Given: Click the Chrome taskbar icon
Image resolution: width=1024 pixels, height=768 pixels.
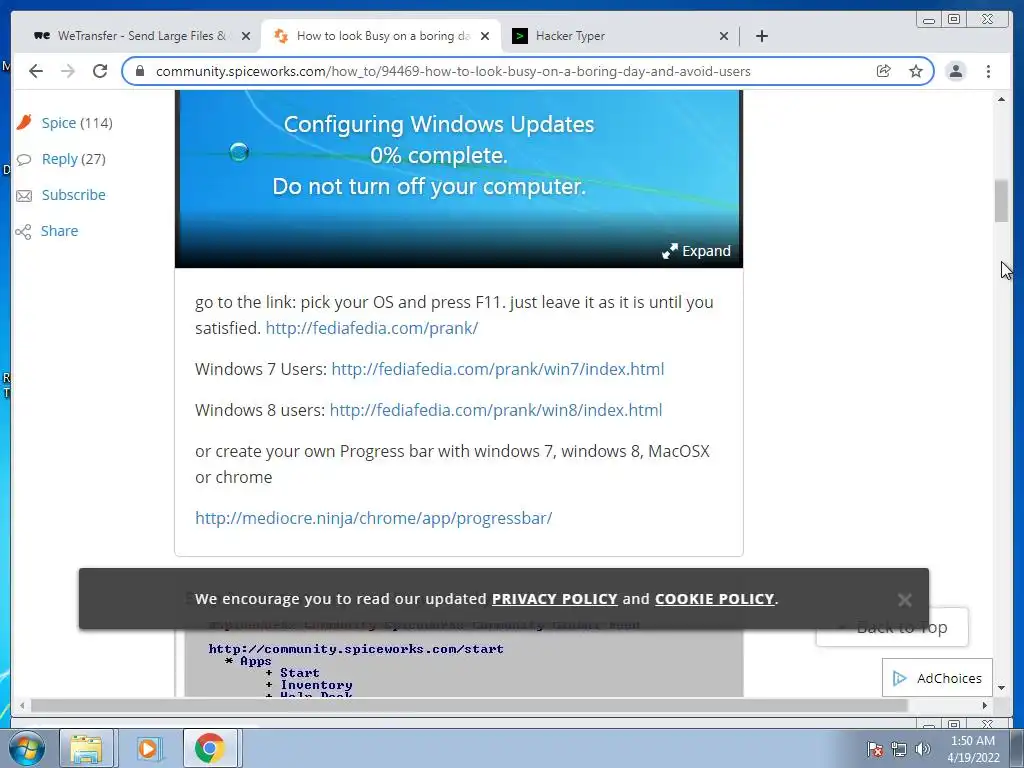Looking at the screenshot, I should click(210, 748).
